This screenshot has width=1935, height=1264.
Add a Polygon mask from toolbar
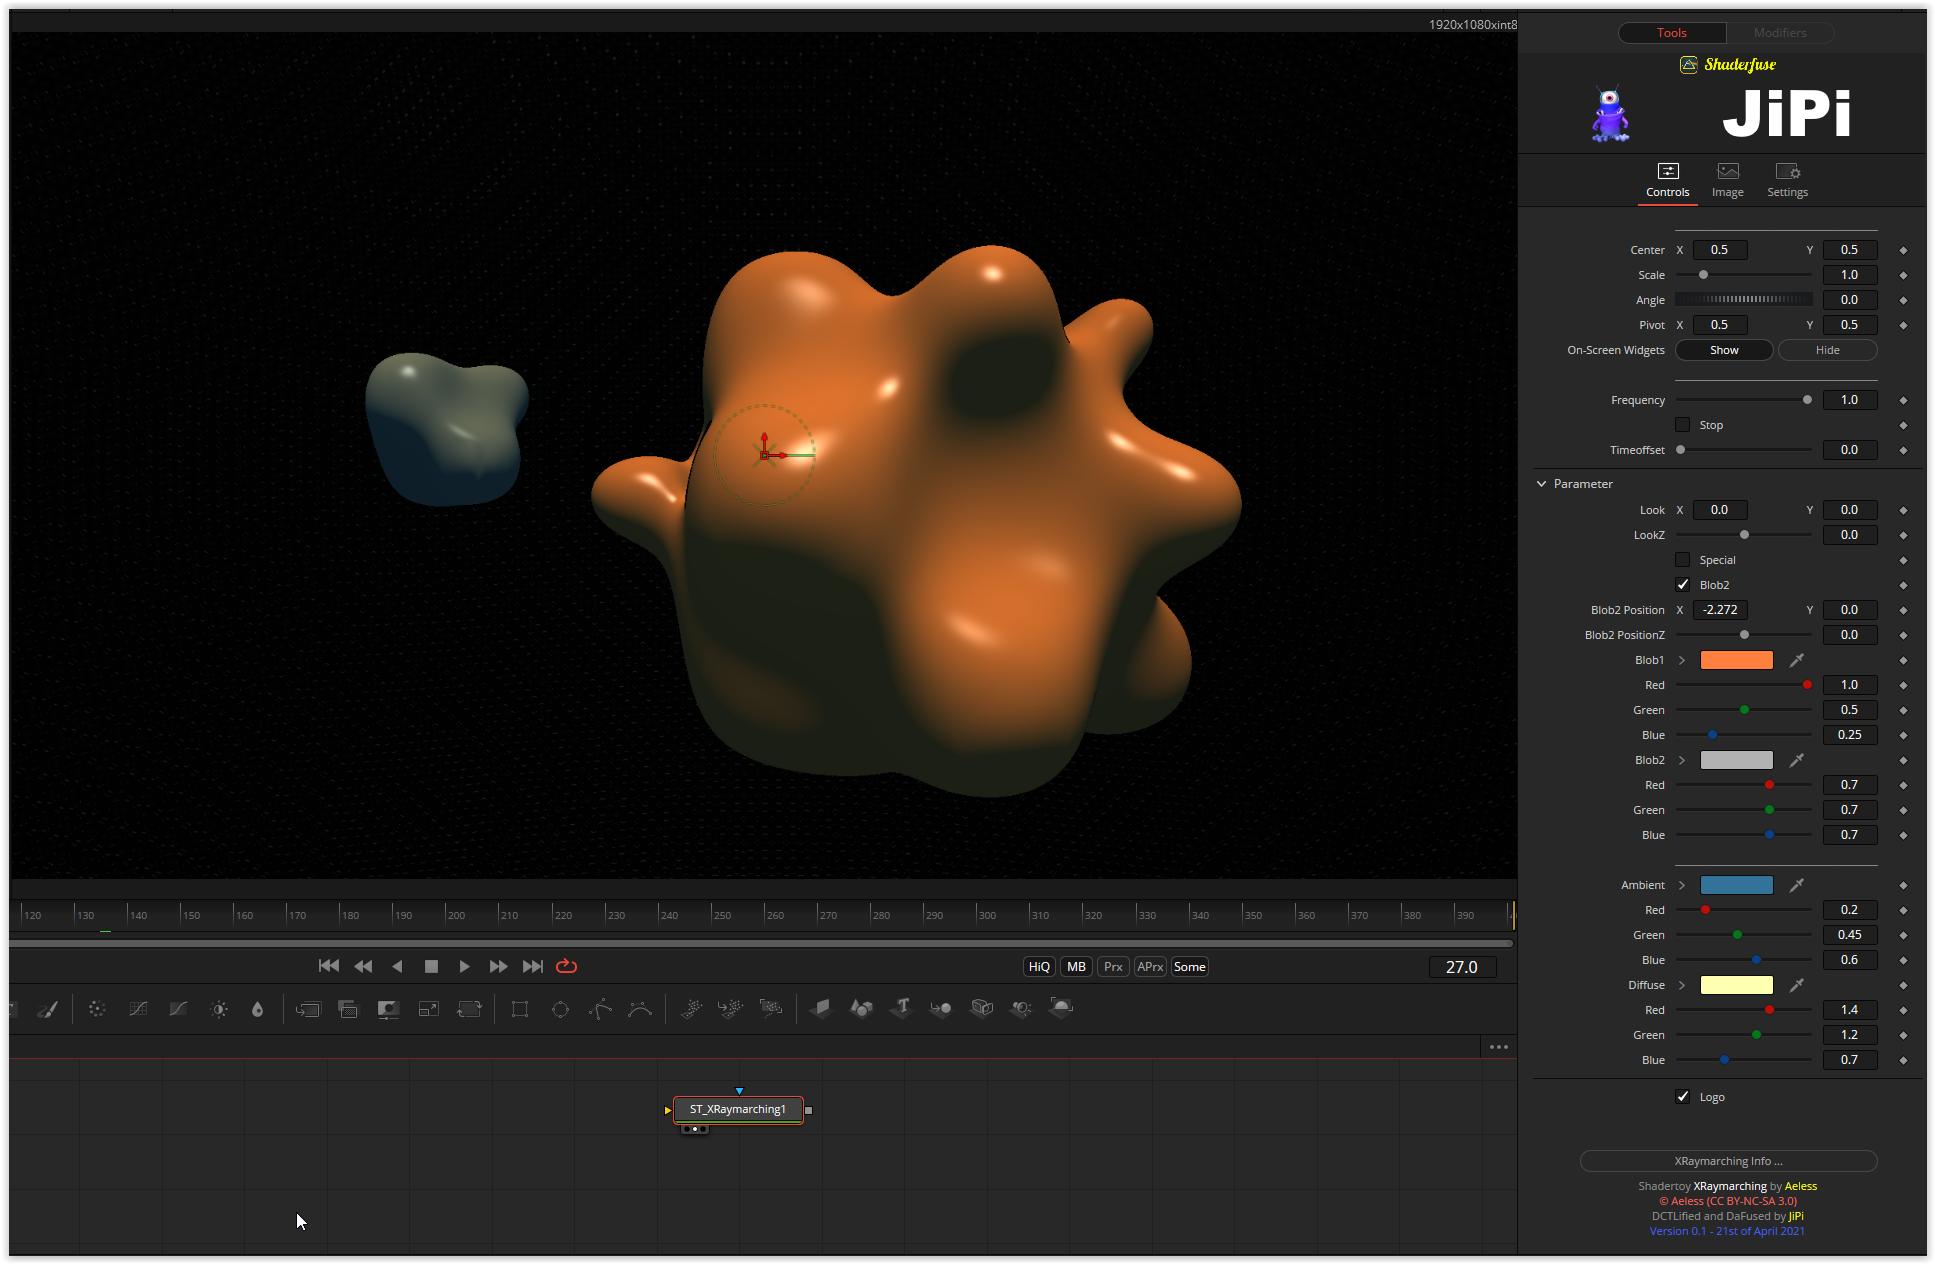coord(600,1009)
